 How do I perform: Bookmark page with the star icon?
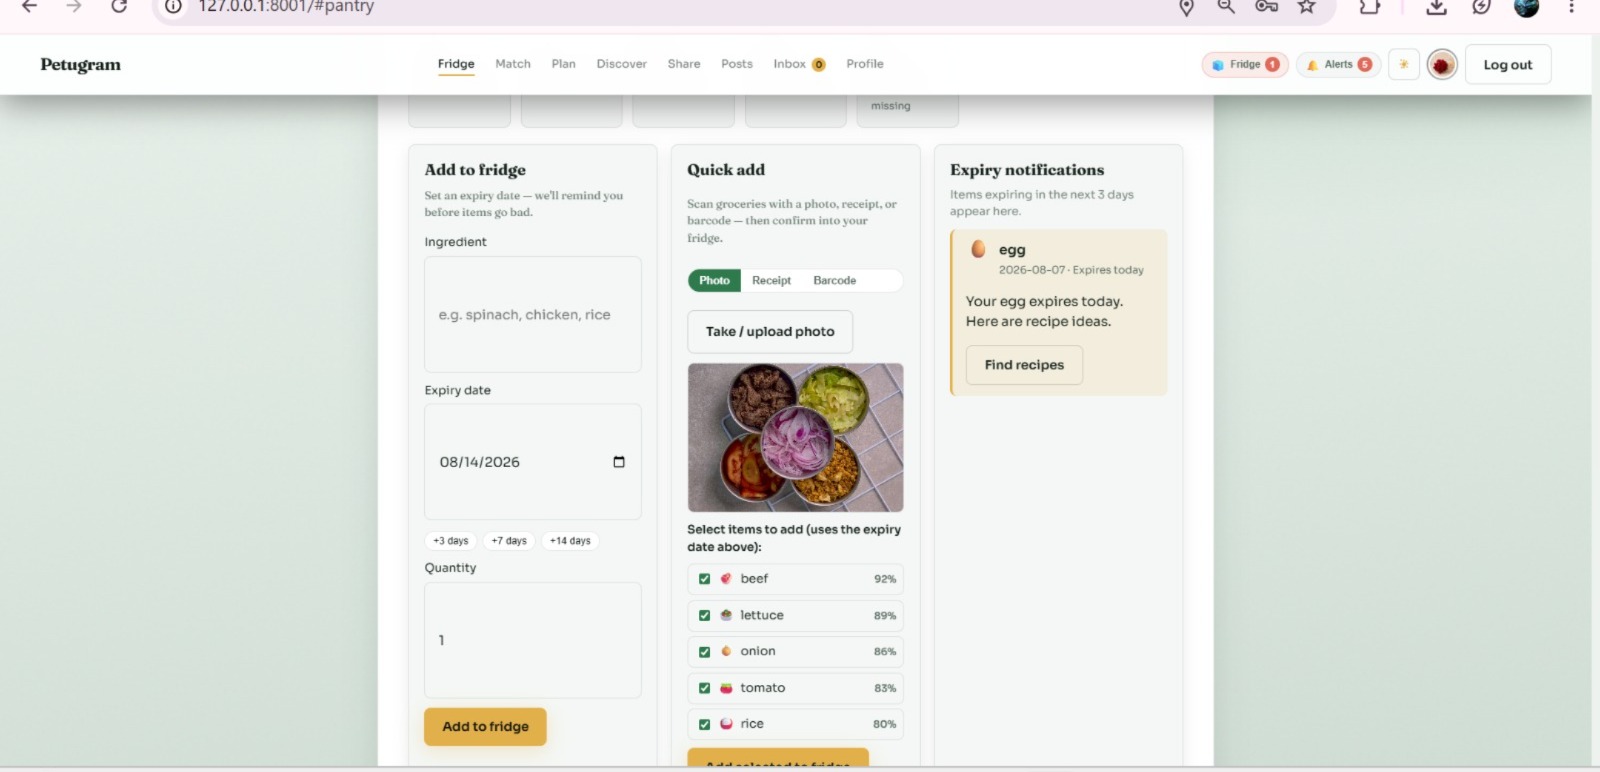[1306, 6]
